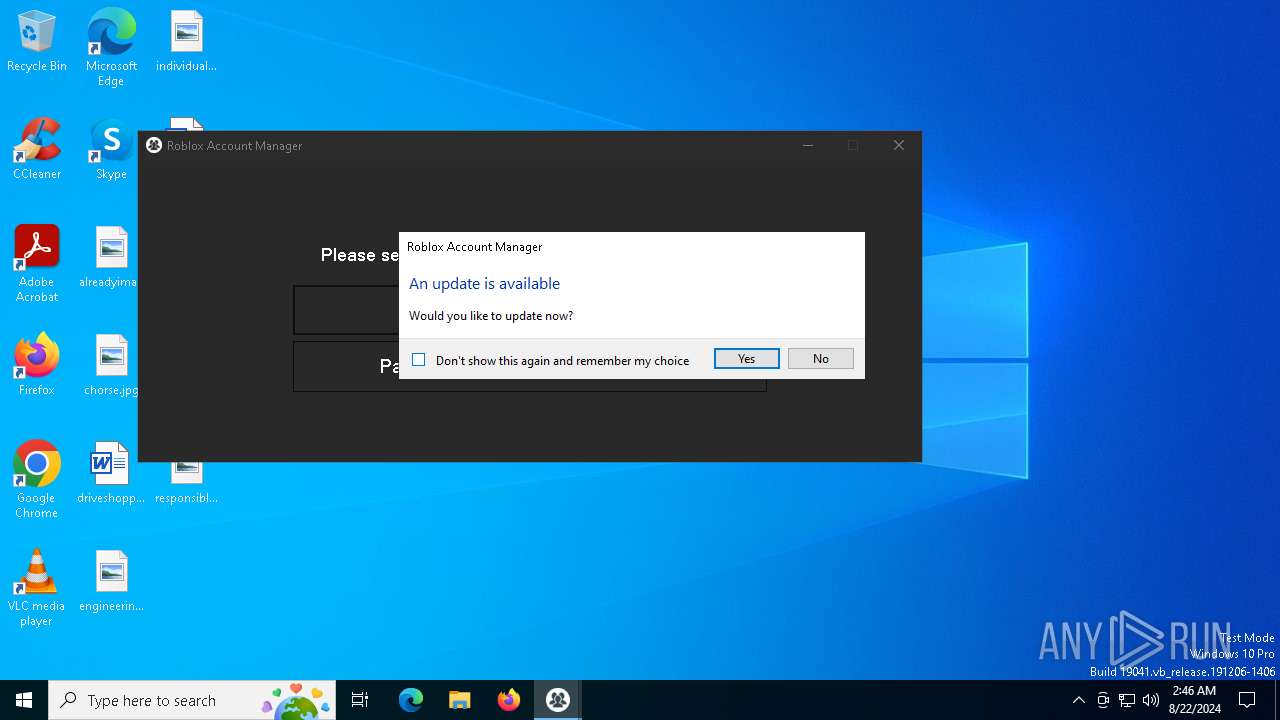
Task: Launch Edge from the taskbar
Action: 411,700
